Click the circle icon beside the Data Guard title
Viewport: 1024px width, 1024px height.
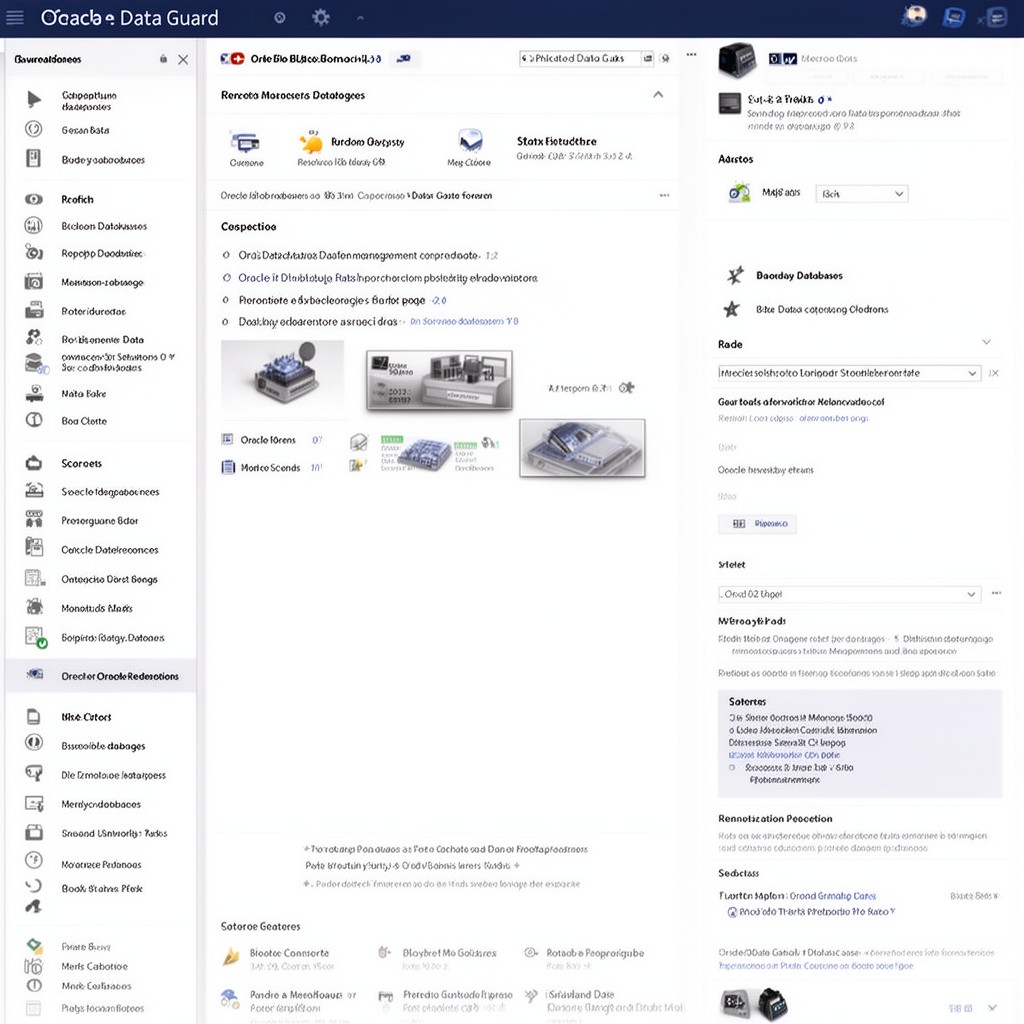click(280, 18)
